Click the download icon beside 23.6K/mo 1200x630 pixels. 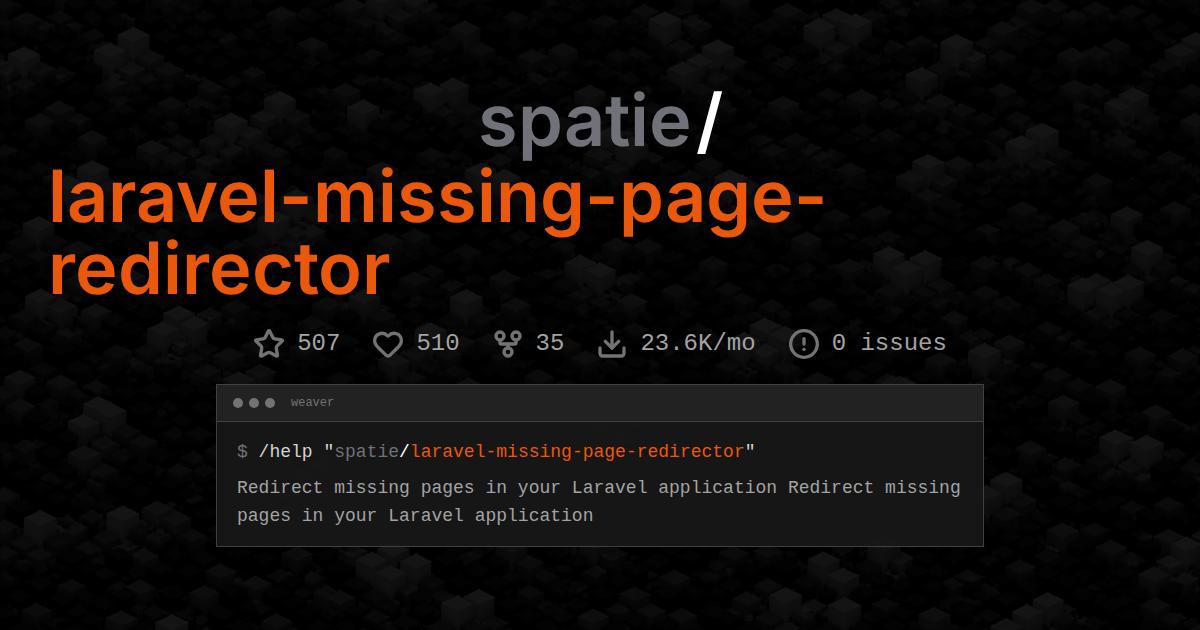(x=613, y=343)
